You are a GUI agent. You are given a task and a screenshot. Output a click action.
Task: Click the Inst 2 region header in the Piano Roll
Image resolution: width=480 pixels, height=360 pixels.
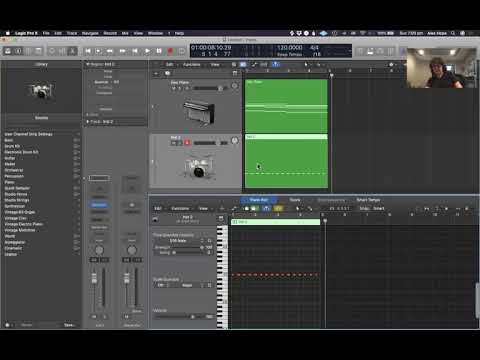tap(275, 222)
